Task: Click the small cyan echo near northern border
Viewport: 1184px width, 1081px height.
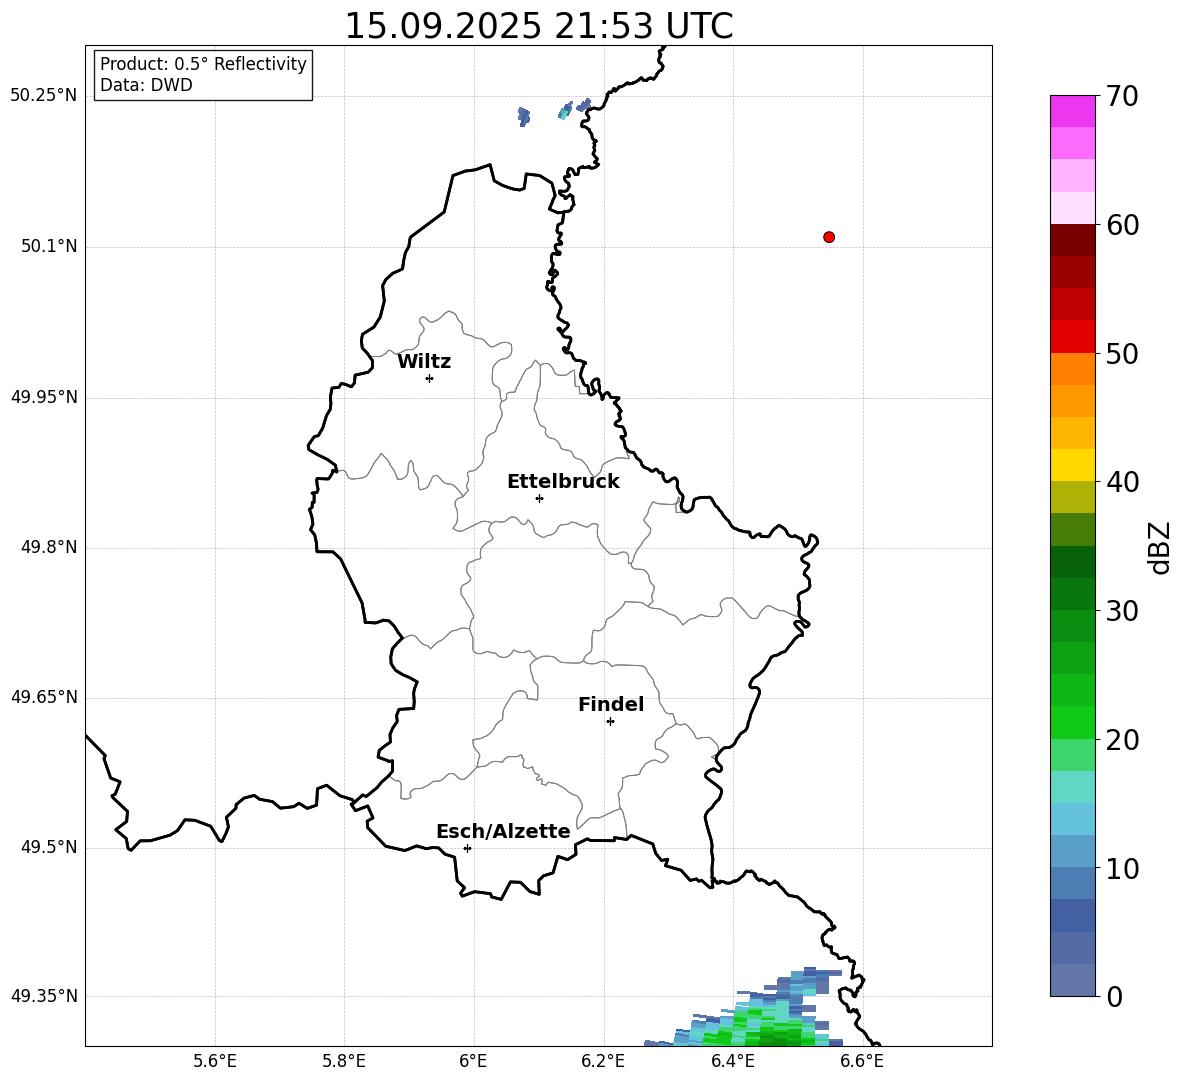Action: click(565, 111)
